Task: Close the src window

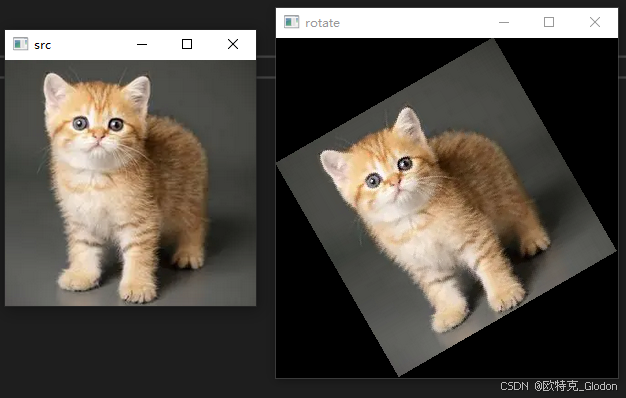Action: click(x=233, y=44)
